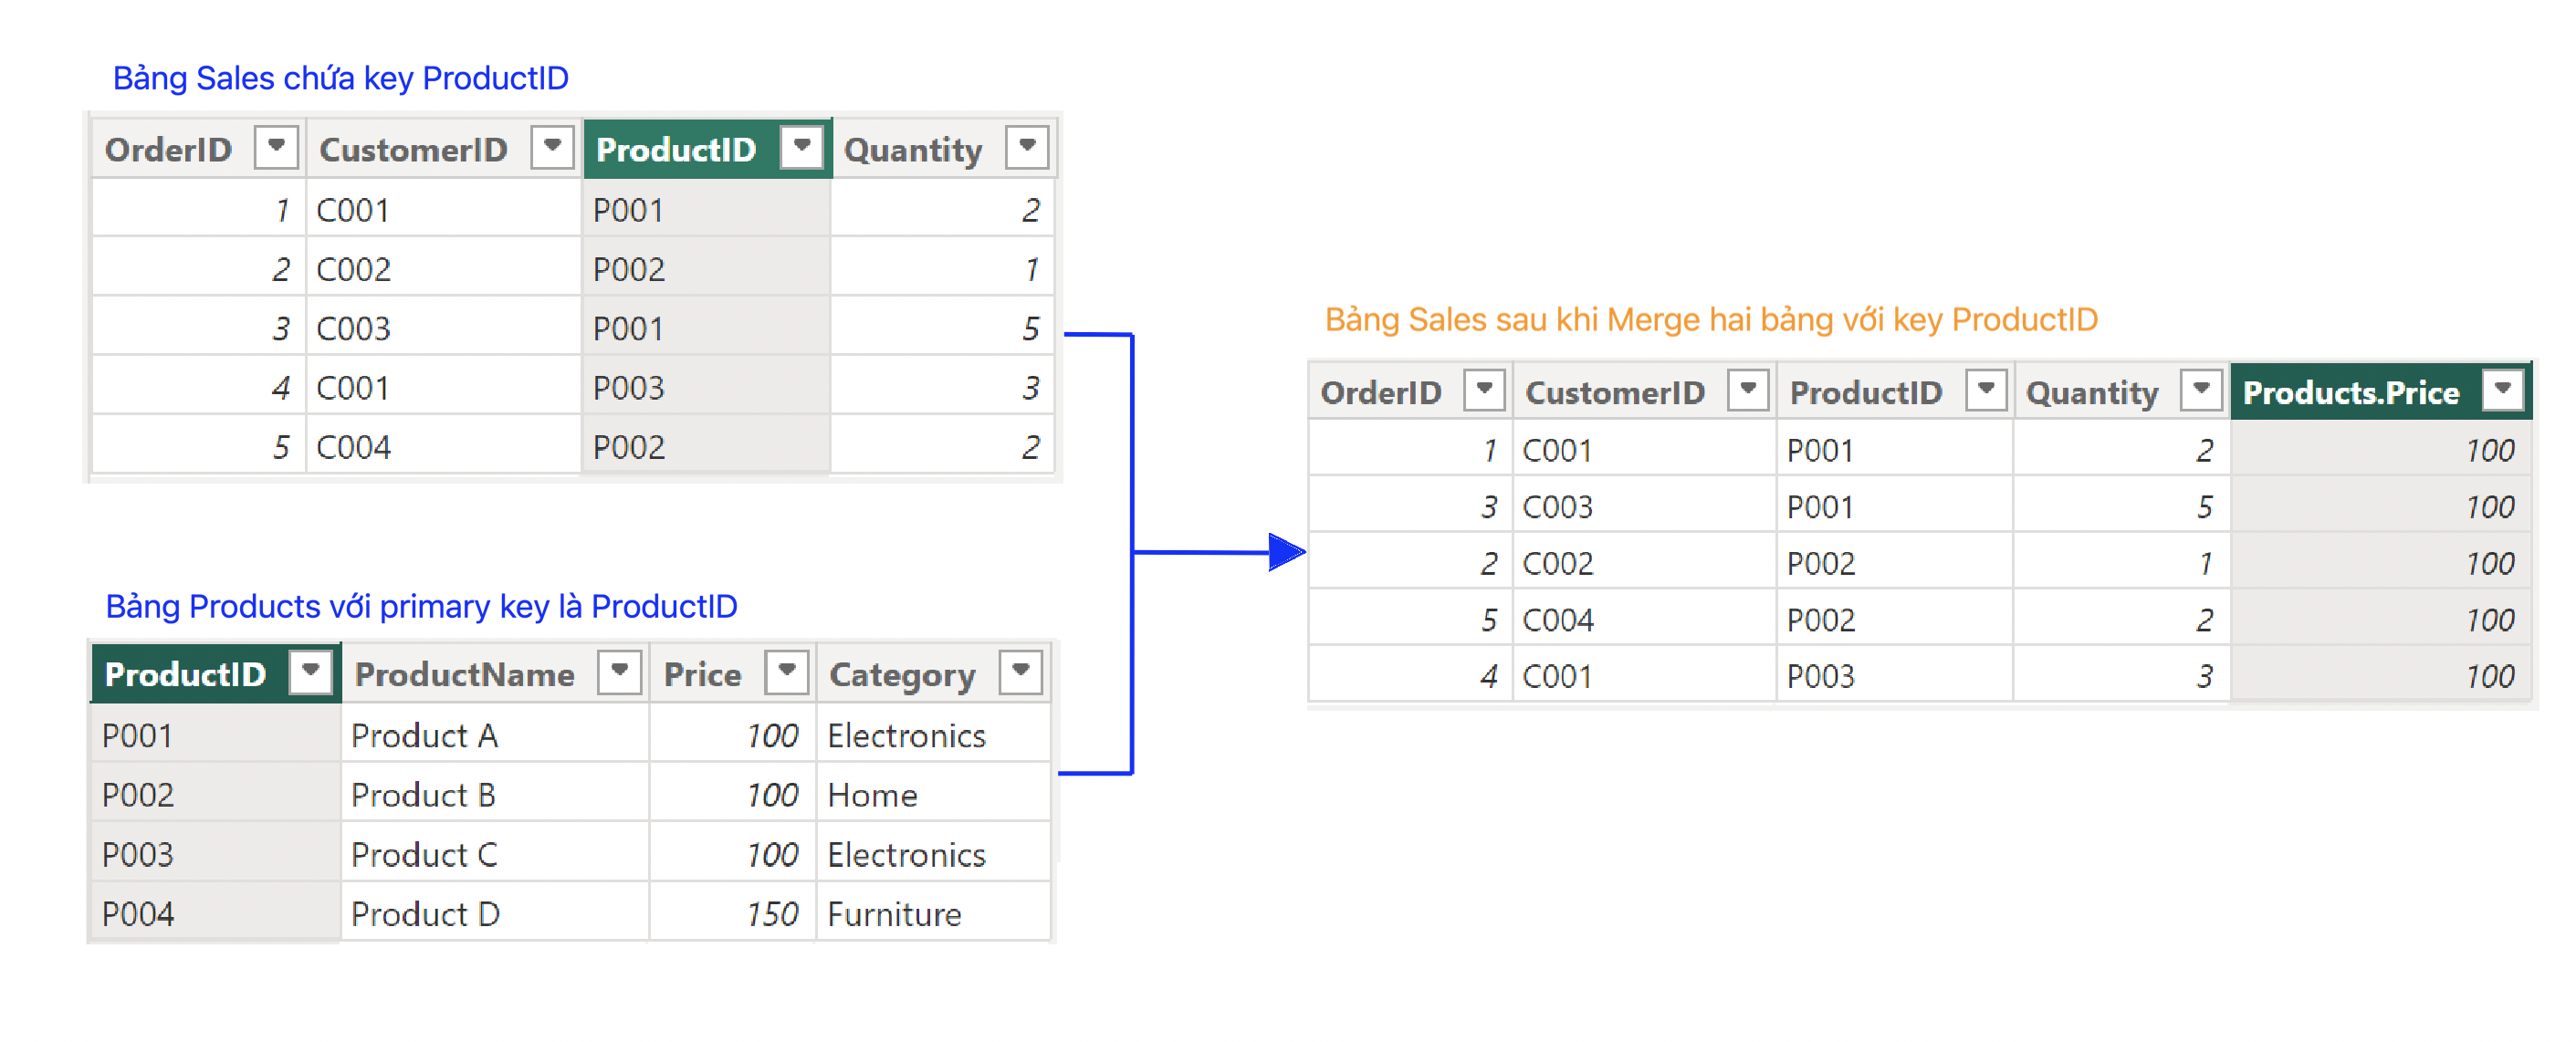This screenshot has height=1042, width=2576.
Task: Click P003 cell in merged table
Action: click(1894, 675)
